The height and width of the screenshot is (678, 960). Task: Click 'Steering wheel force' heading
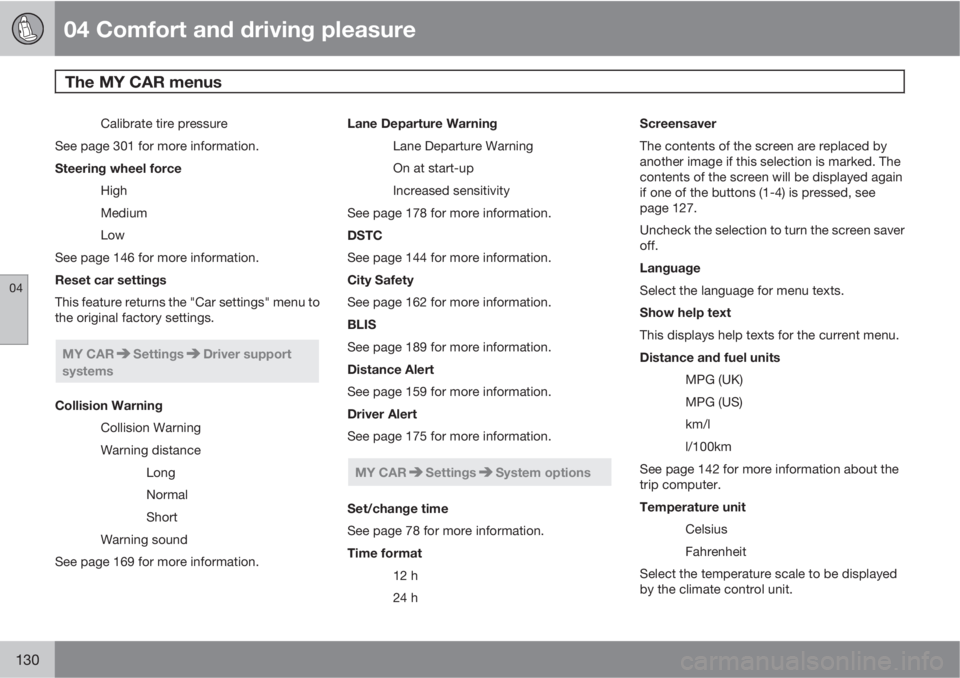point(118,168)
